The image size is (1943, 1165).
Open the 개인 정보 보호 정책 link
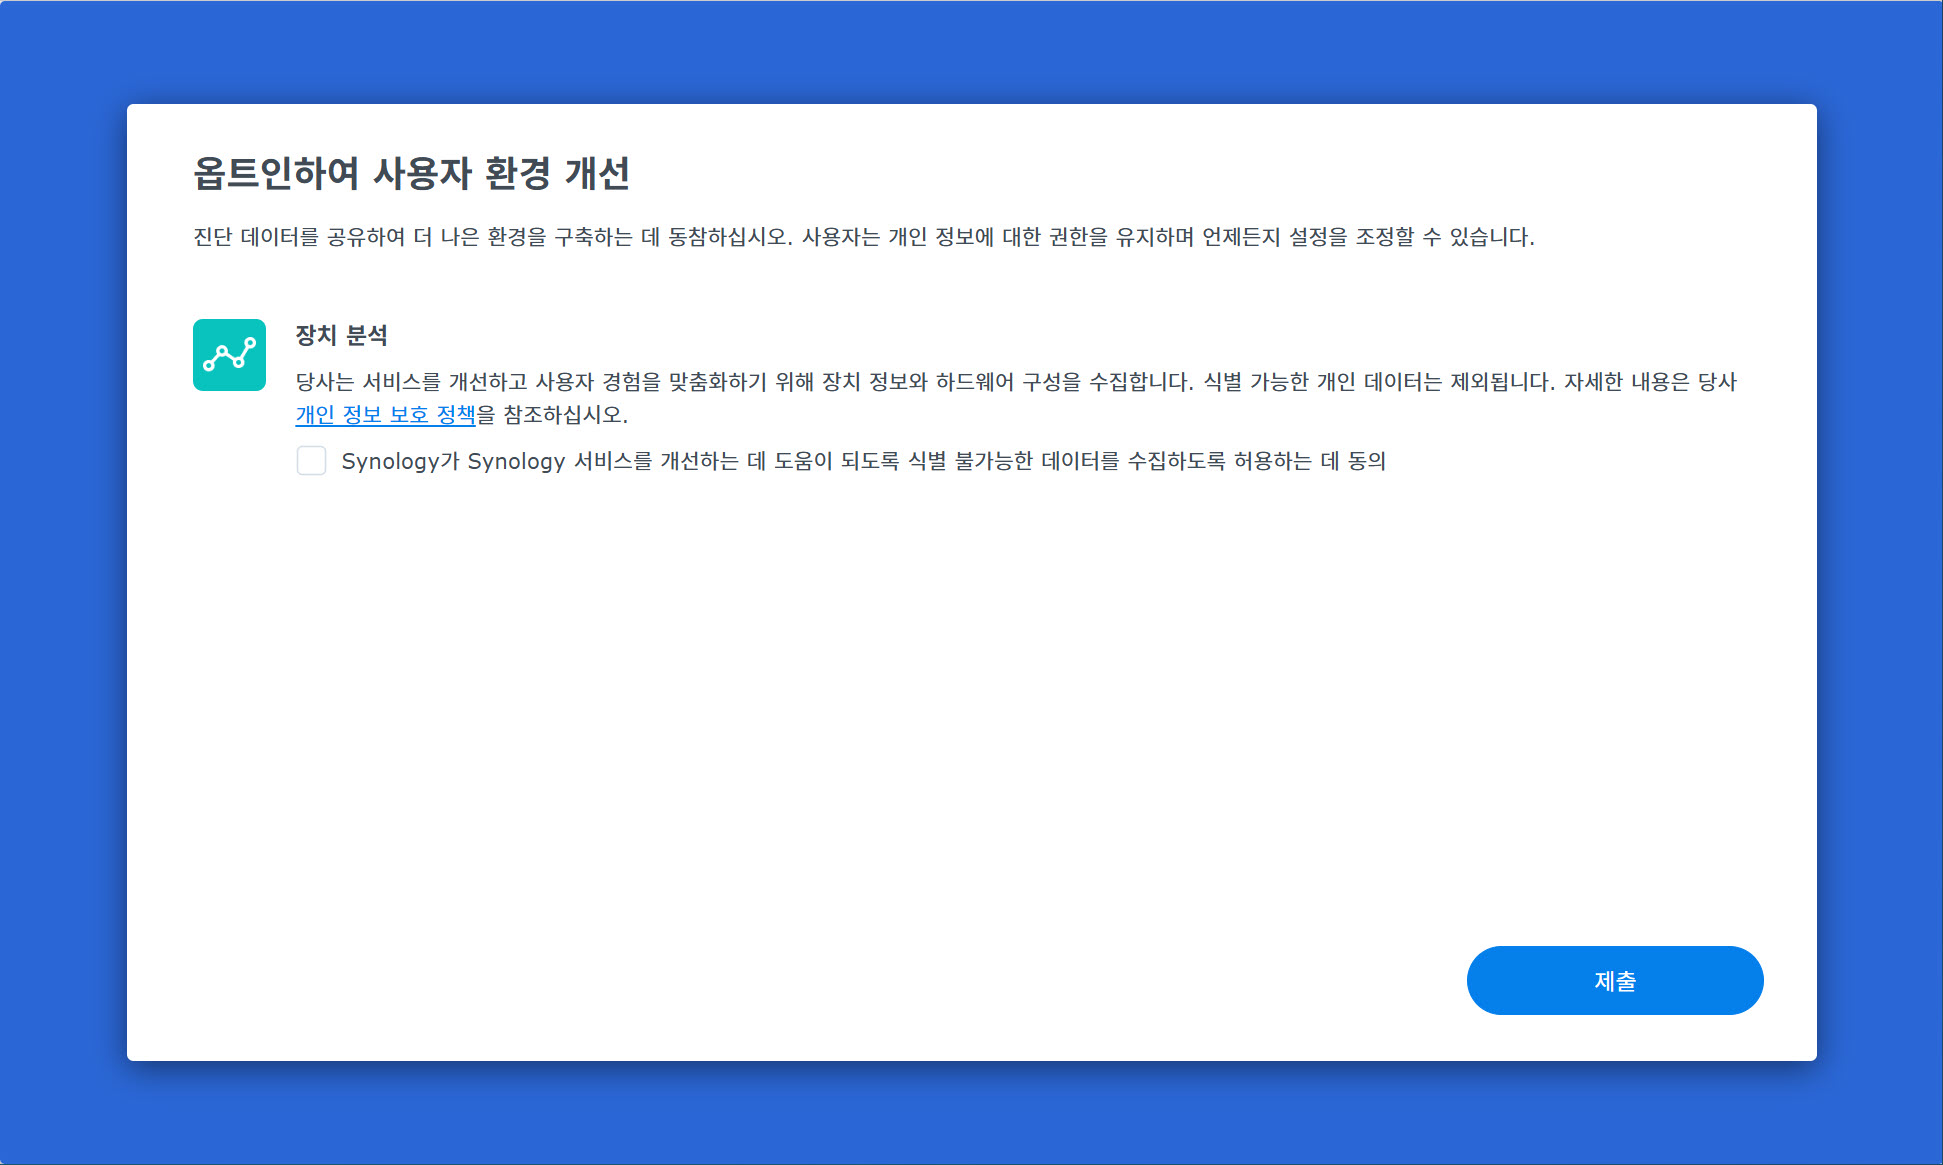[385, 414]
